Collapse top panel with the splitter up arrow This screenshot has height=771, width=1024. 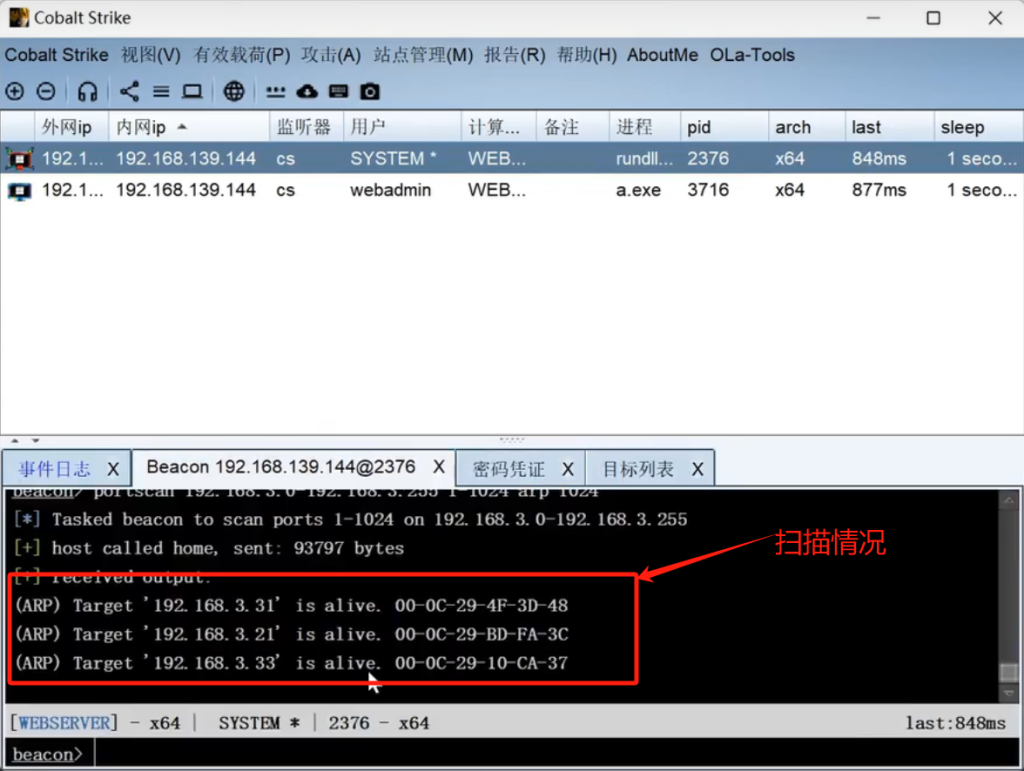coord(14,441)
